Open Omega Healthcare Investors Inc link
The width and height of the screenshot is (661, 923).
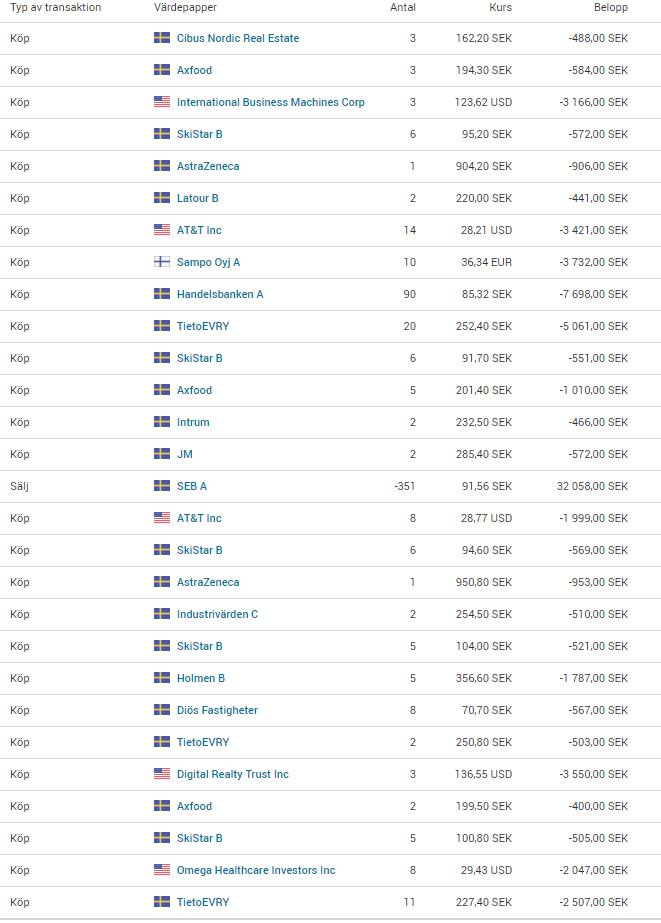tap(256, 870)
